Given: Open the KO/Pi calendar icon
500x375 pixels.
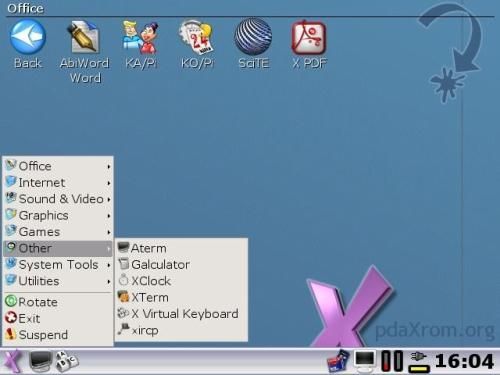Looking at the screenshot, I should (197, 37).
